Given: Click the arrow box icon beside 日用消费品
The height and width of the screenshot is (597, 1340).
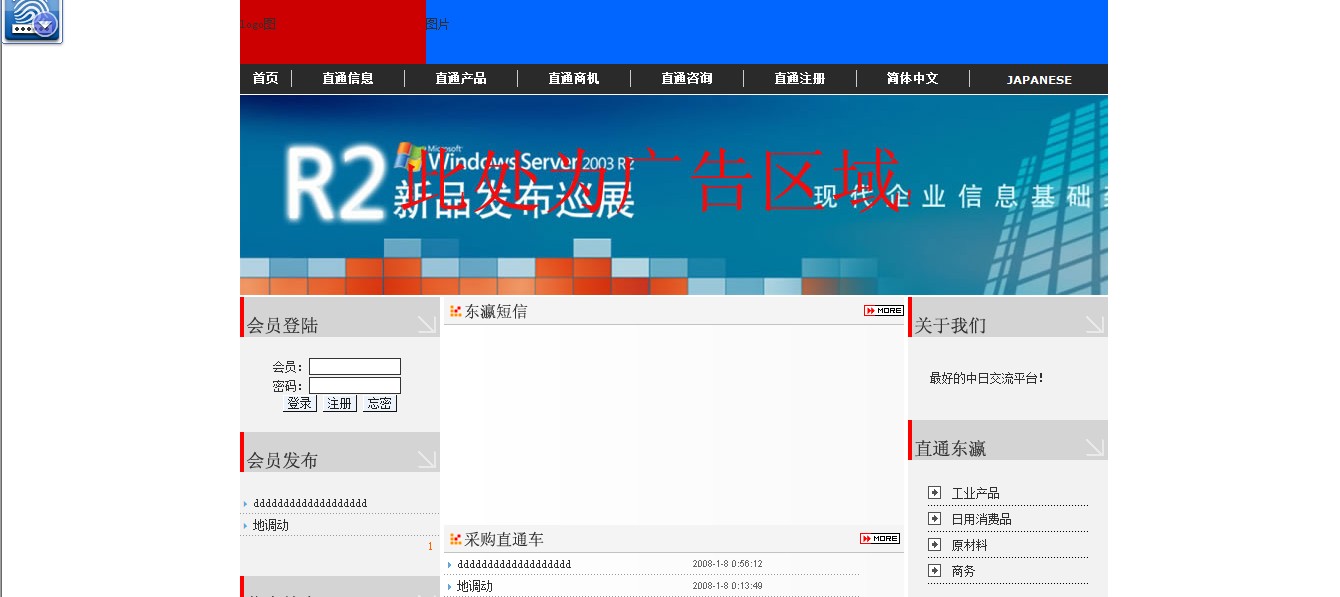Looking at the screenshot, I should (x=934, y=518).
